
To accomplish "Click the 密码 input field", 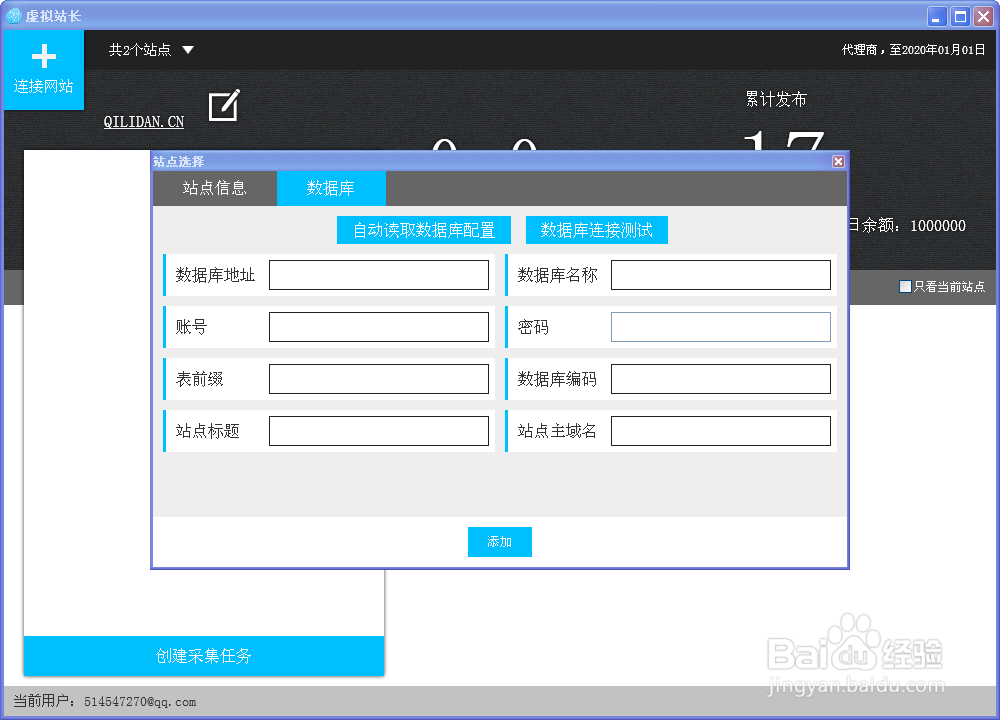I will tap(721, 327).
